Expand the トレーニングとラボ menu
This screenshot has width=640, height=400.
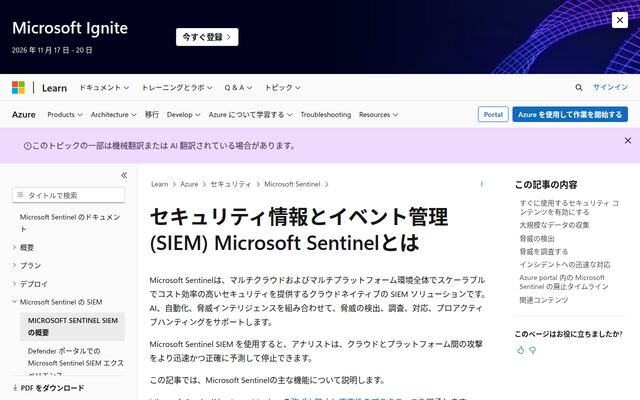click(x=177, y=87)
